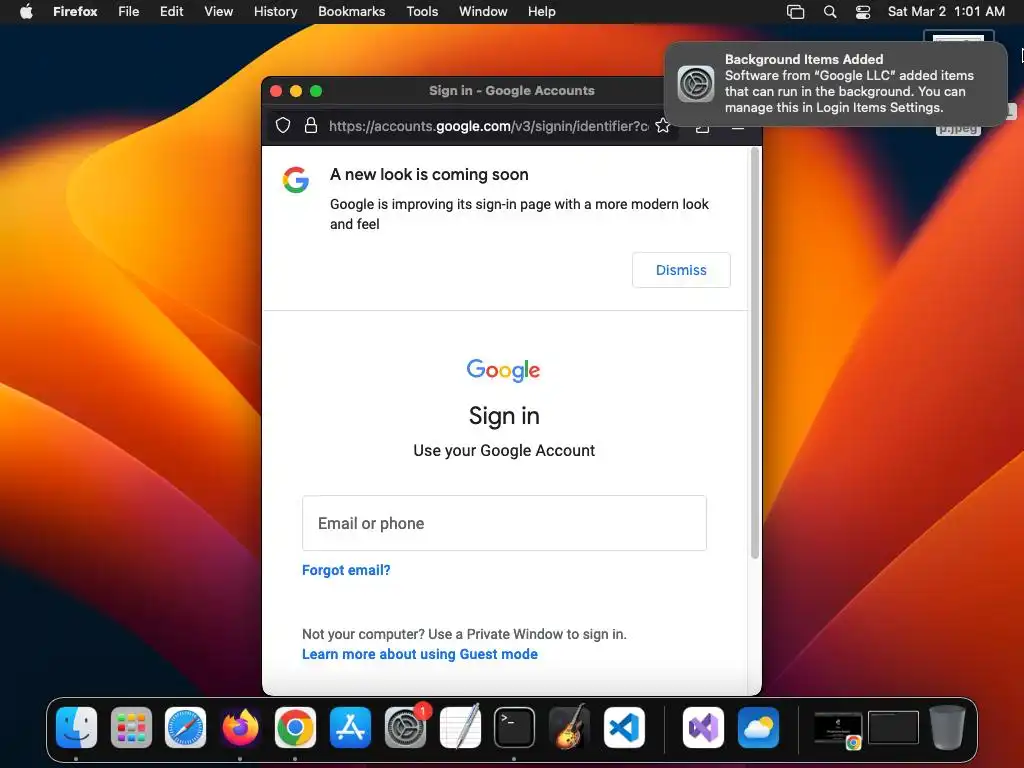Focus the Email or phone field
This screenshot has width=1024, height=768.
[504, 523]
